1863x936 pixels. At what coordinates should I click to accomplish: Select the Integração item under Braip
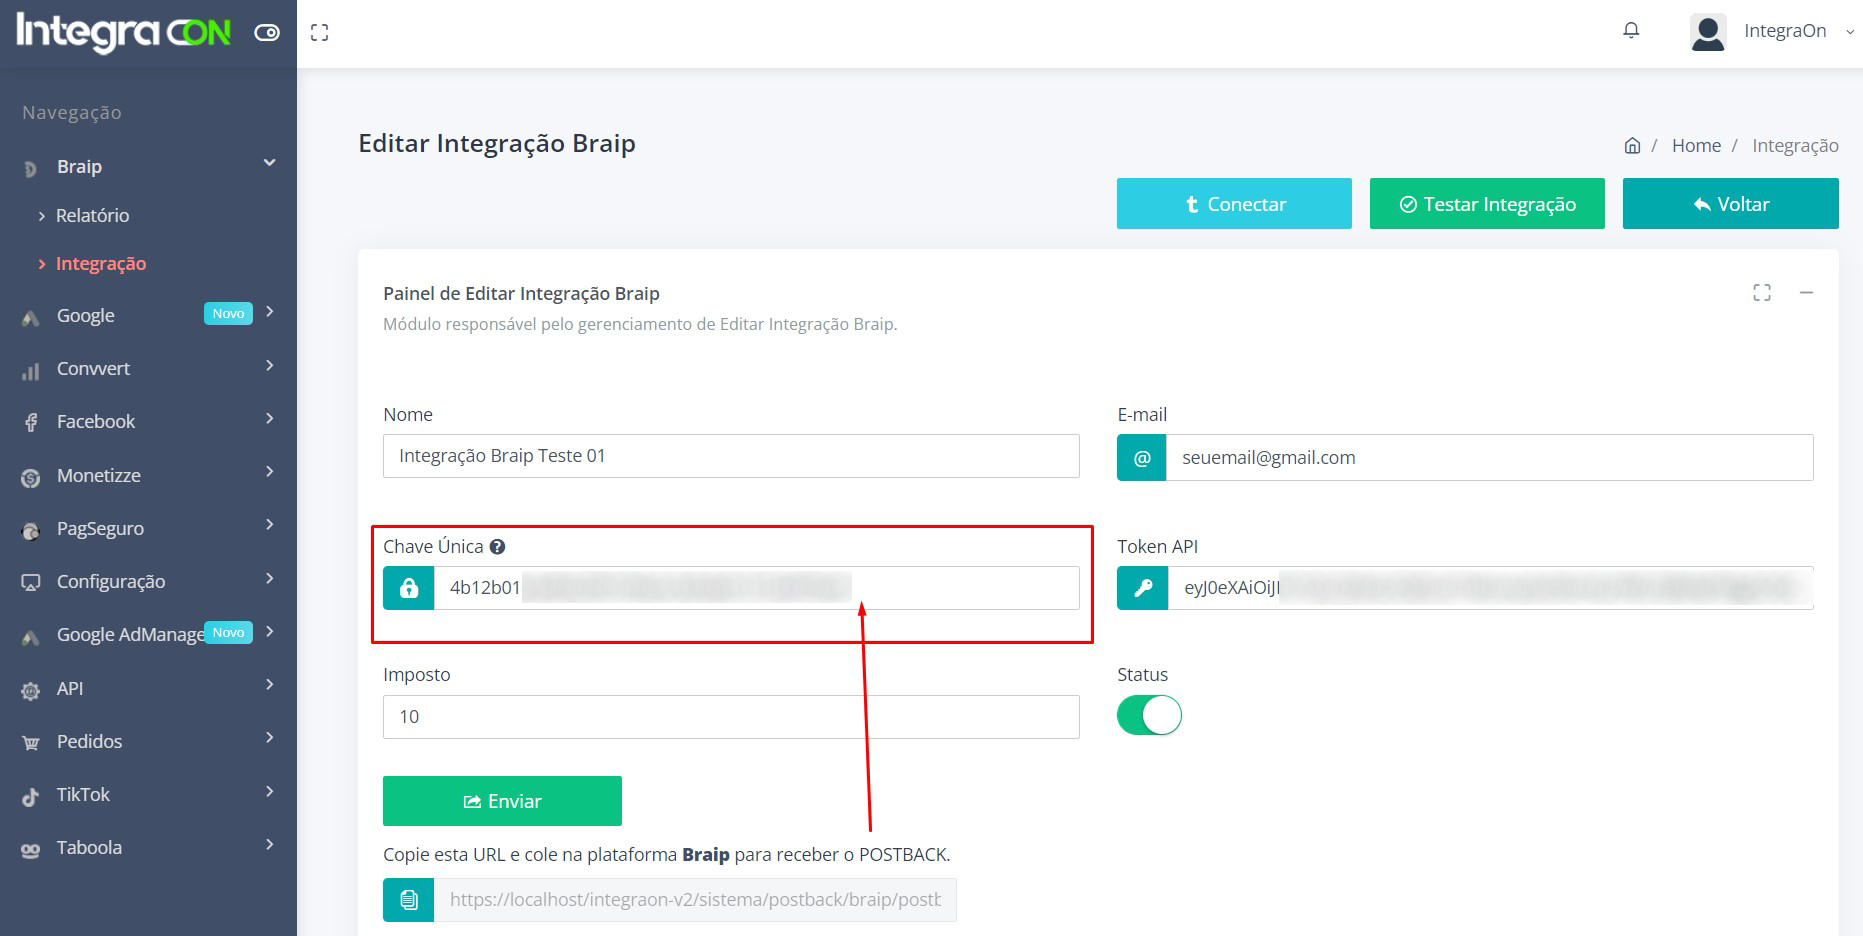[x=101, y=264]
